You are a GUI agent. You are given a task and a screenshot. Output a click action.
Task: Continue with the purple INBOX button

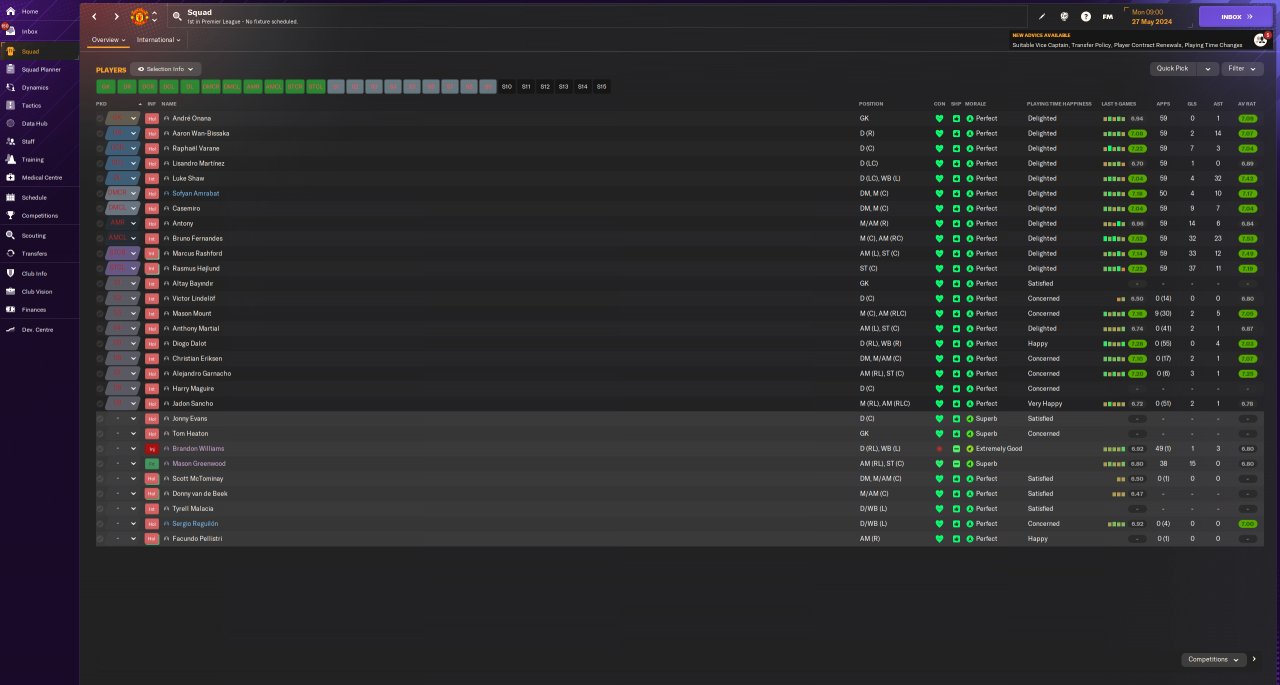[1236, 16]
